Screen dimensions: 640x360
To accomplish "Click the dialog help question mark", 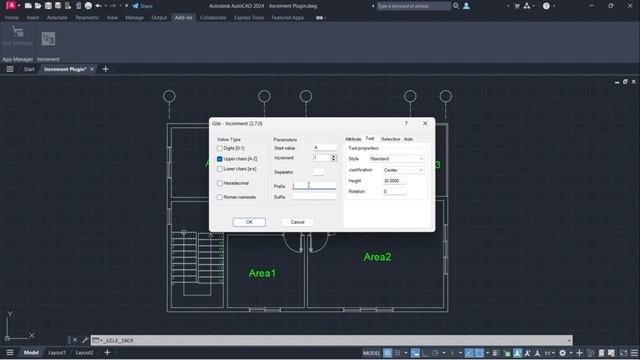I will click(406, 123).
